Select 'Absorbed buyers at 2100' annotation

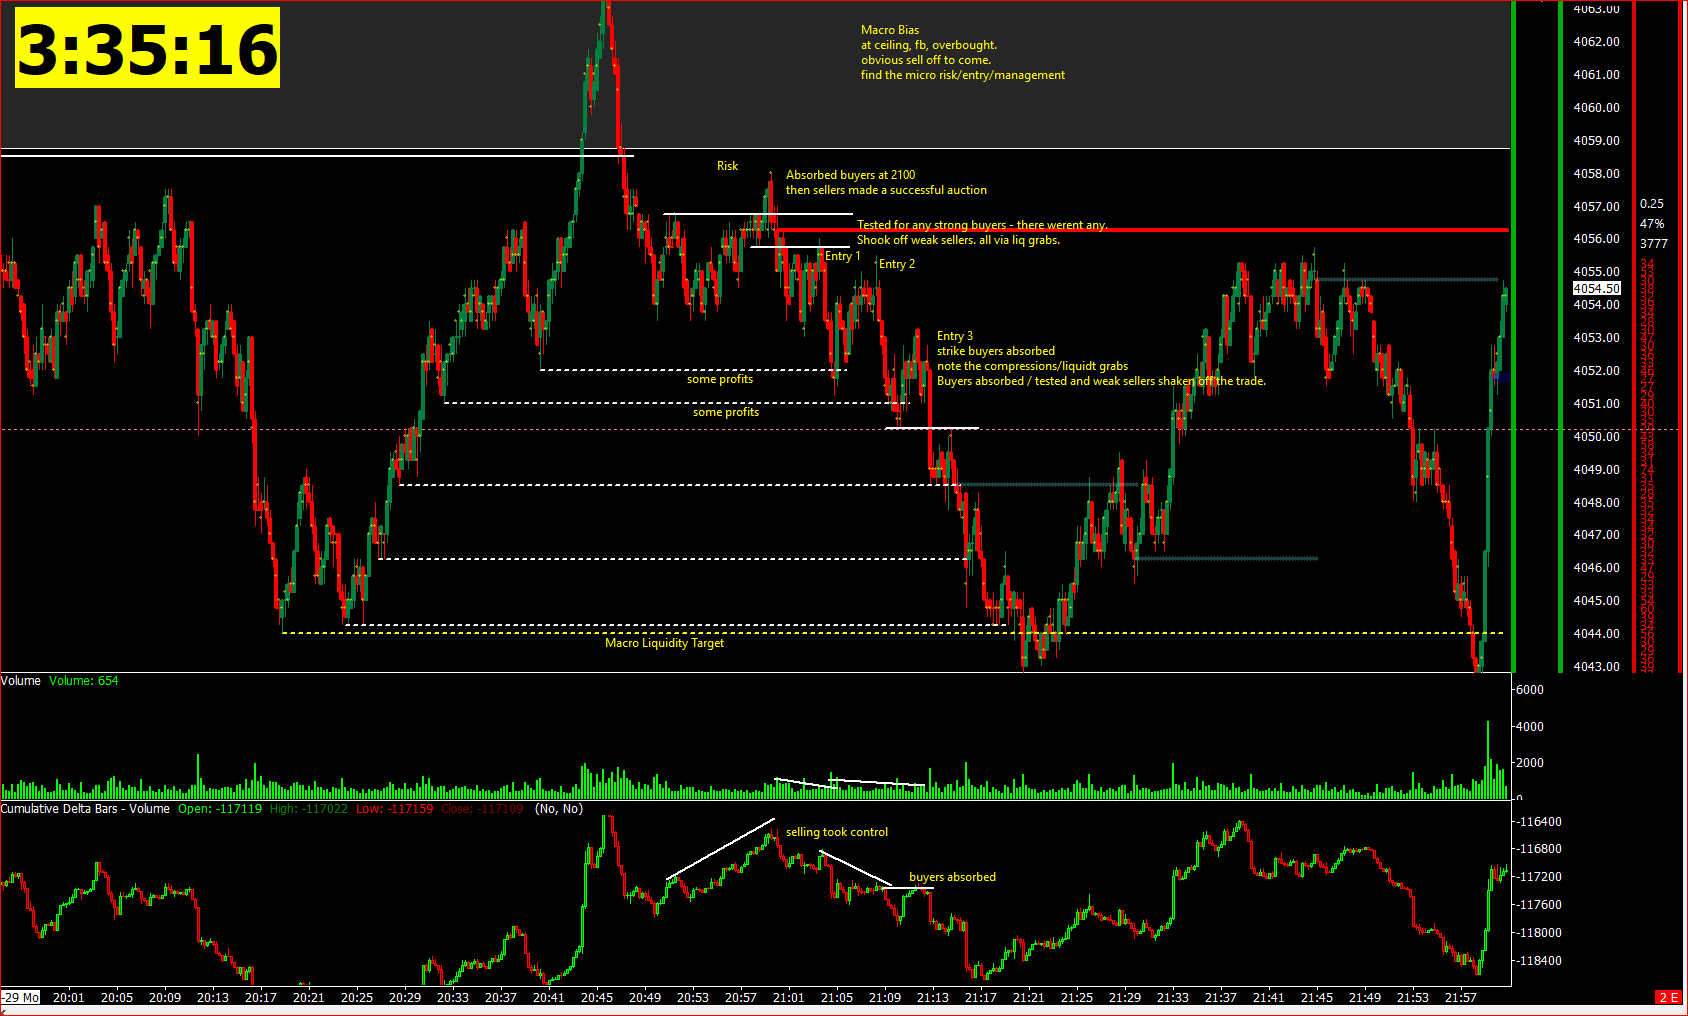(850, 175)
